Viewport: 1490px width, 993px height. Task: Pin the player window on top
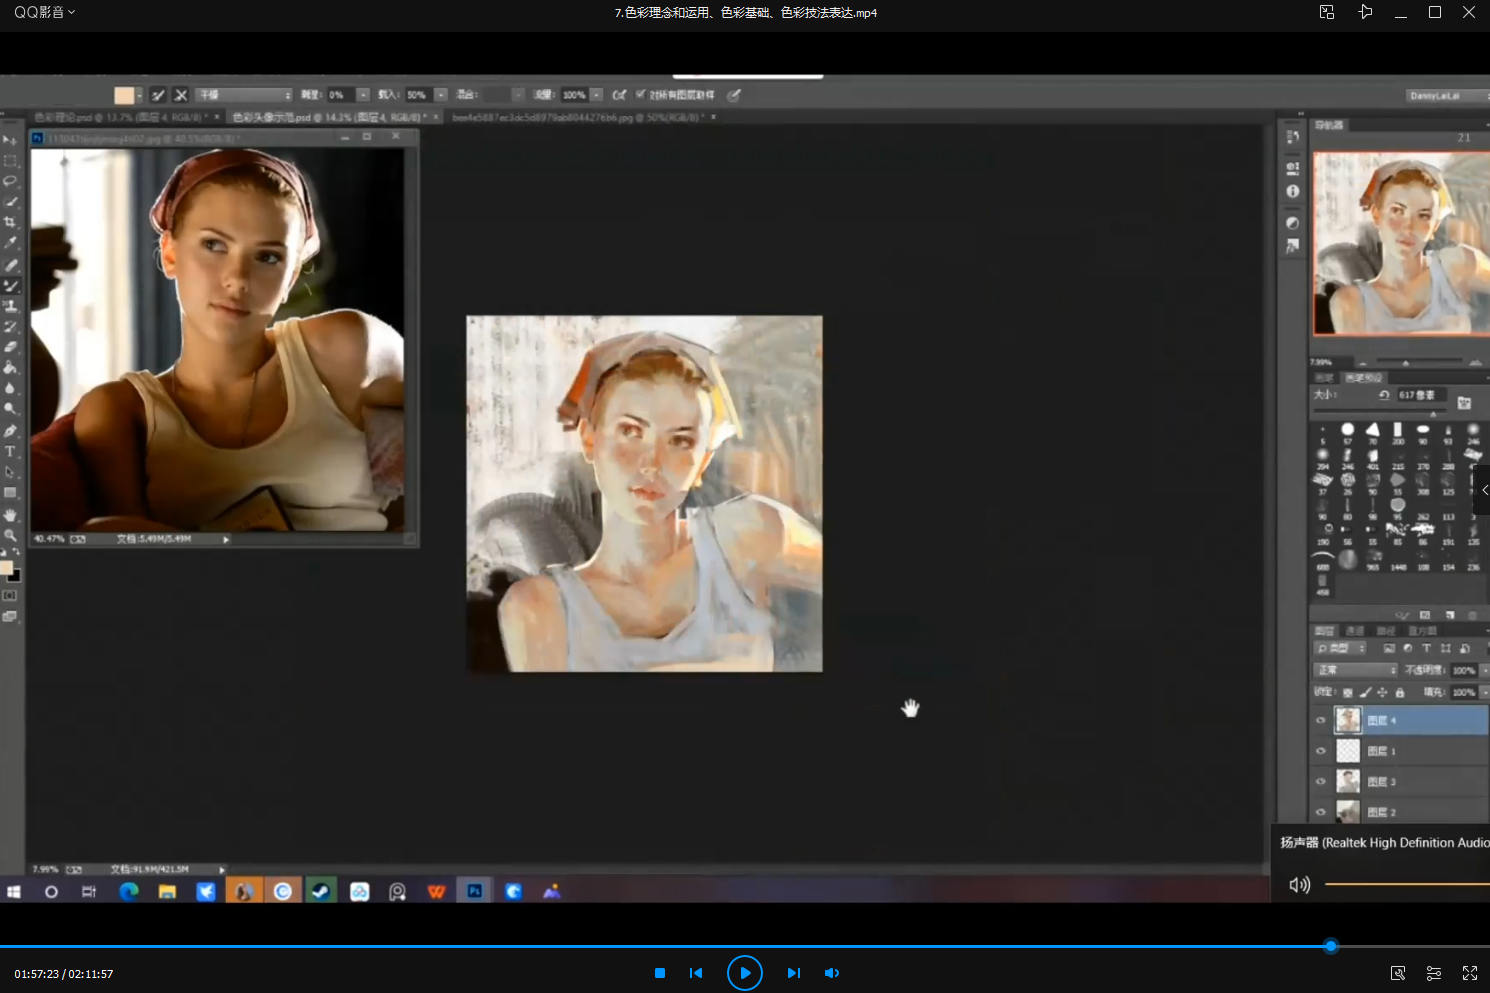(x=1365, y=12)
